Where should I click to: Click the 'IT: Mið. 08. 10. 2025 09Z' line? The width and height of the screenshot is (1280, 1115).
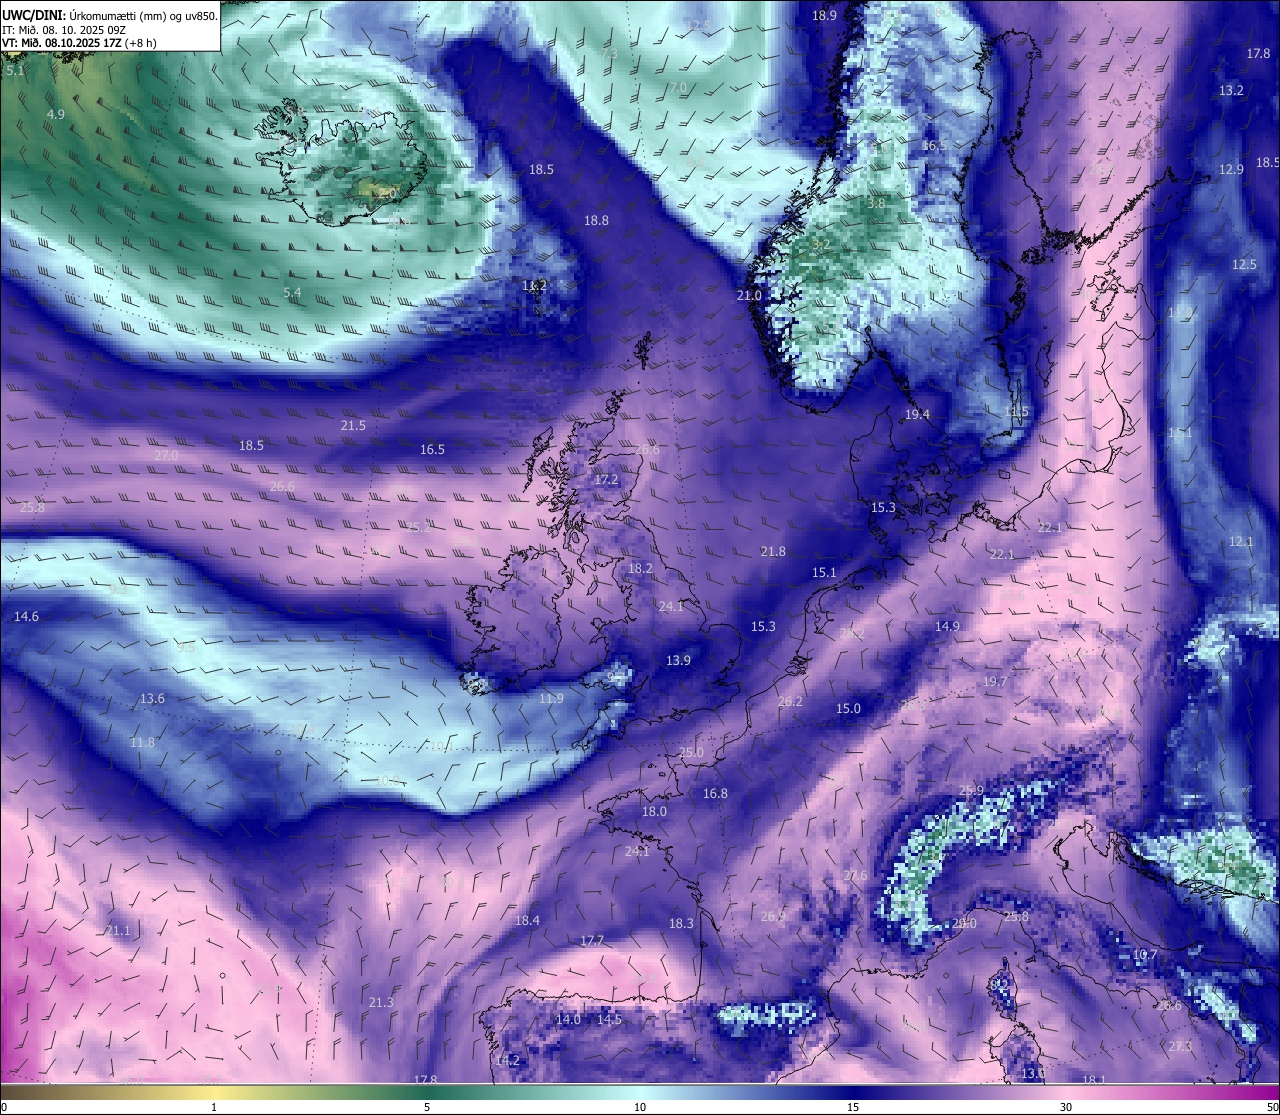(x=64, y=30)
